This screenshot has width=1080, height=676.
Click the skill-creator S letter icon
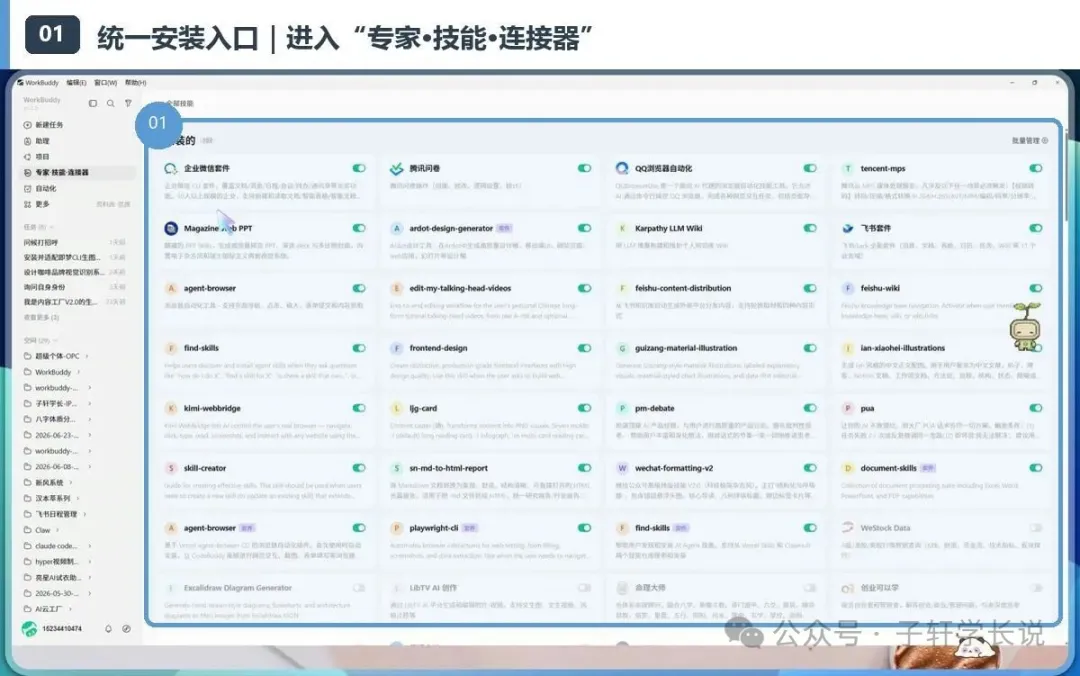click(x=171, y=468)
